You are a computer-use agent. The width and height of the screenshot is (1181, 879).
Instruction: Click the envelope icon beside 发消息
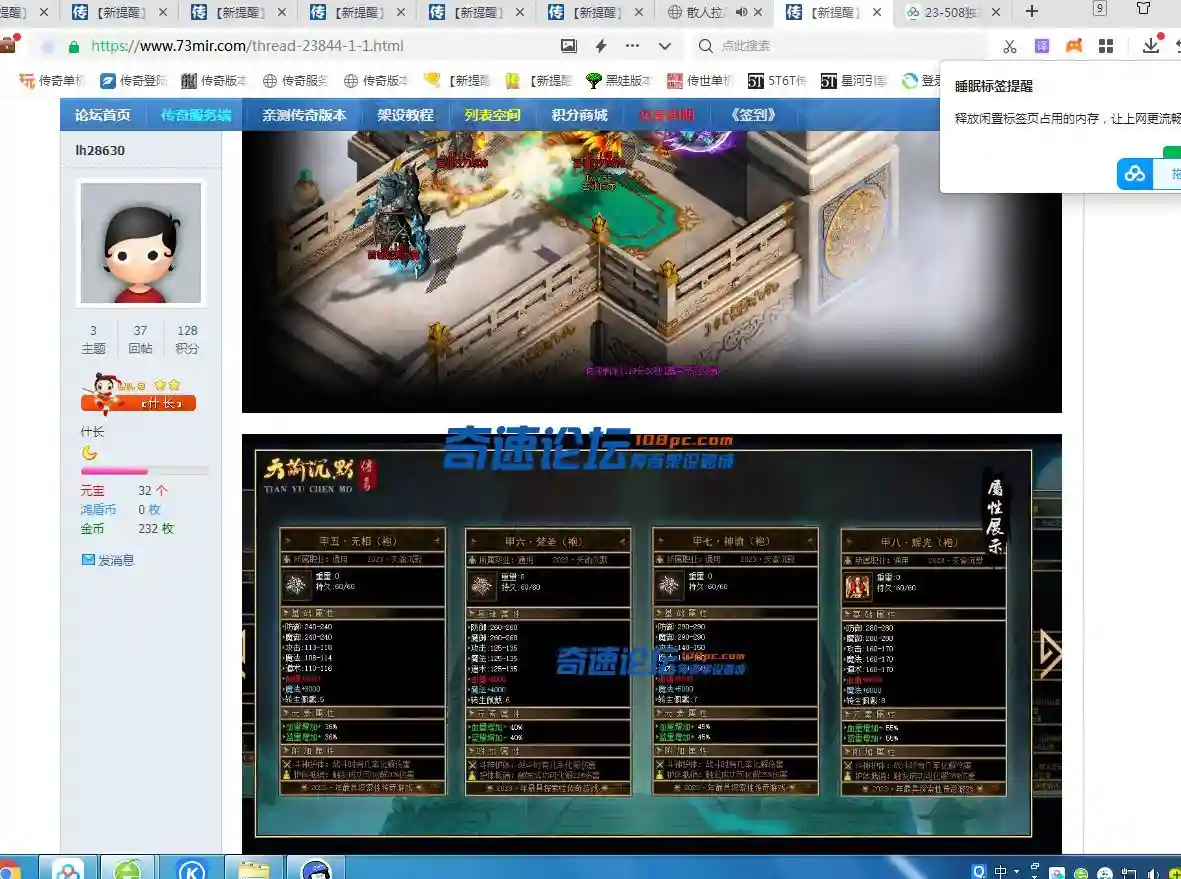pyautogui.click(x=88, y=560)
